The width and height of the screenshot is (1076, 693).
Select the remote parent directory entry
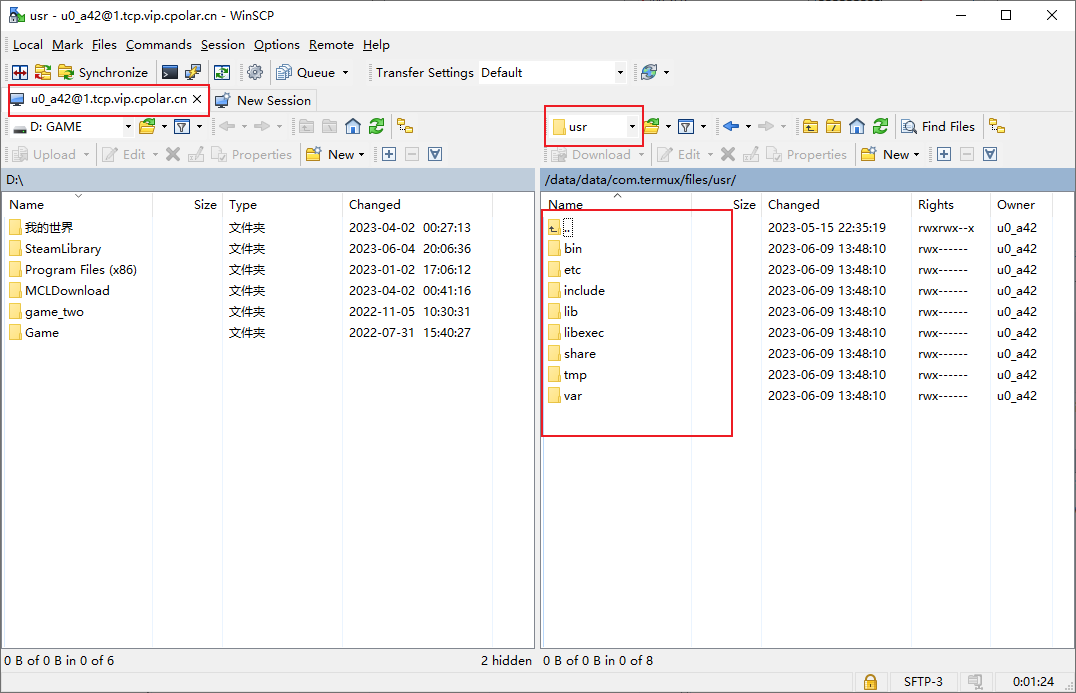click(x=561, y=227)
